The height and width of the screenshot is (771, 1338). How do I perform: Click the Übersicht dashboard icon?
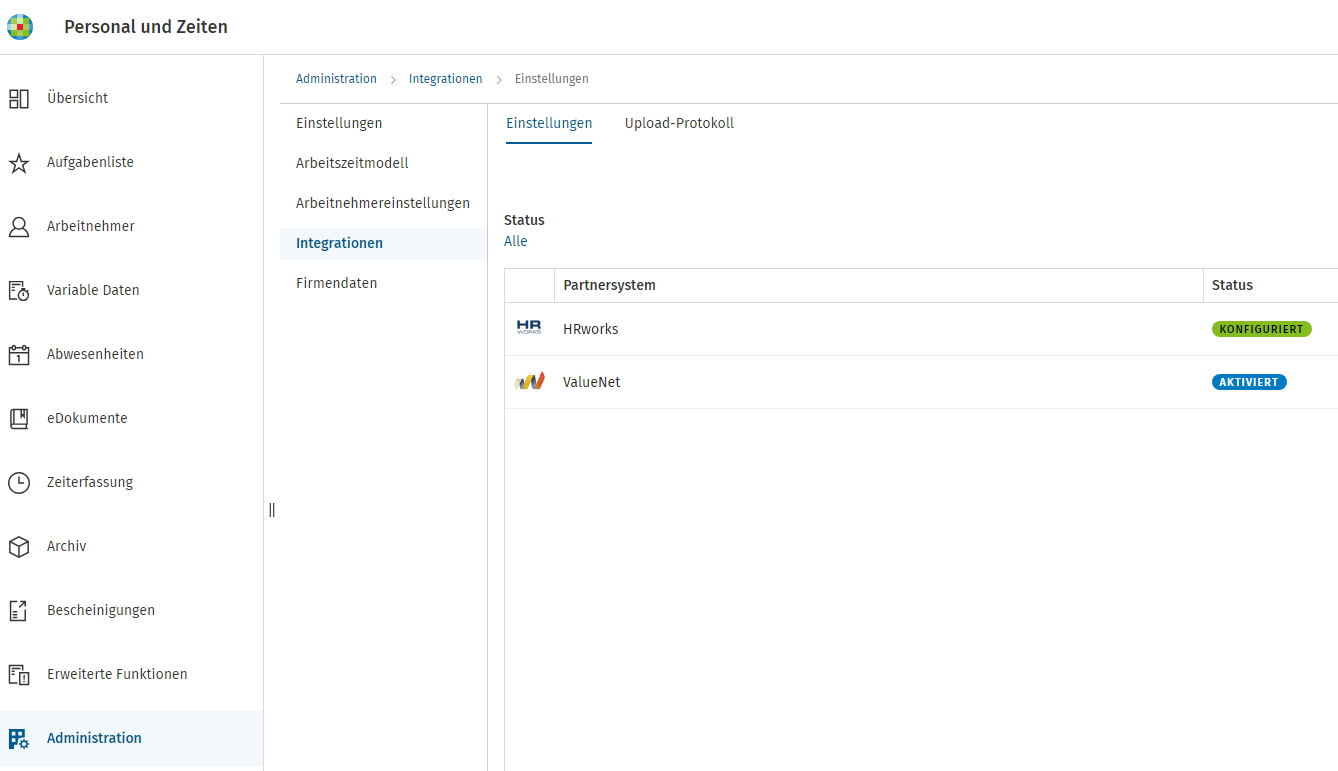[19, 98]
